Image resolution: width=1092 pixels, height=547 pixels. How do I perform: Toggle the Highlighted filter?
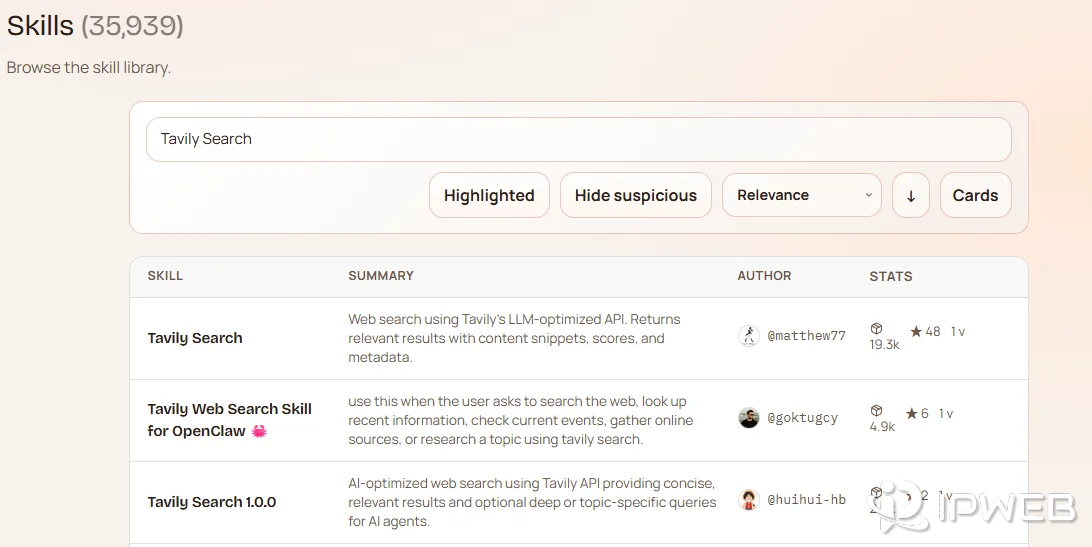(489, 195)
